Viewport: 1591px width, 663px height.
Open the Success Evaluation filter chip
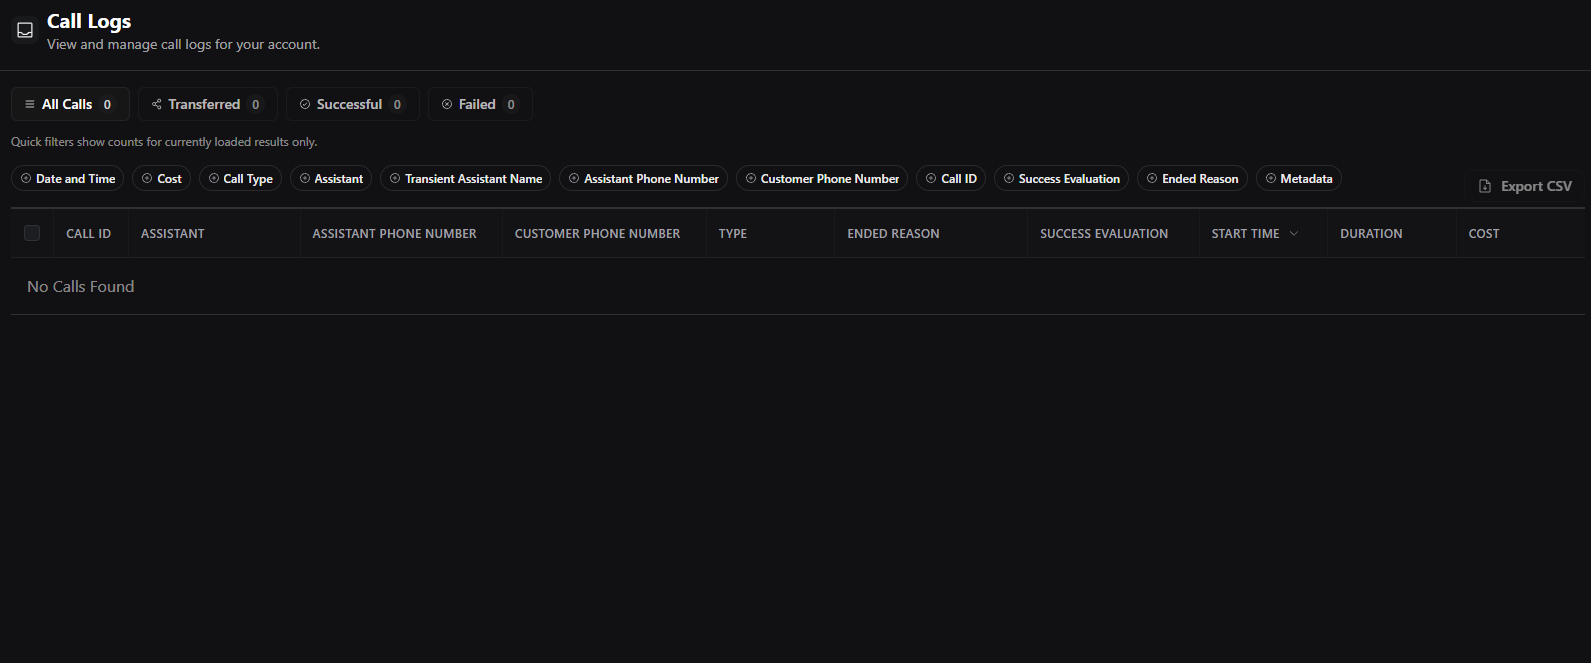coord(1061,179)
